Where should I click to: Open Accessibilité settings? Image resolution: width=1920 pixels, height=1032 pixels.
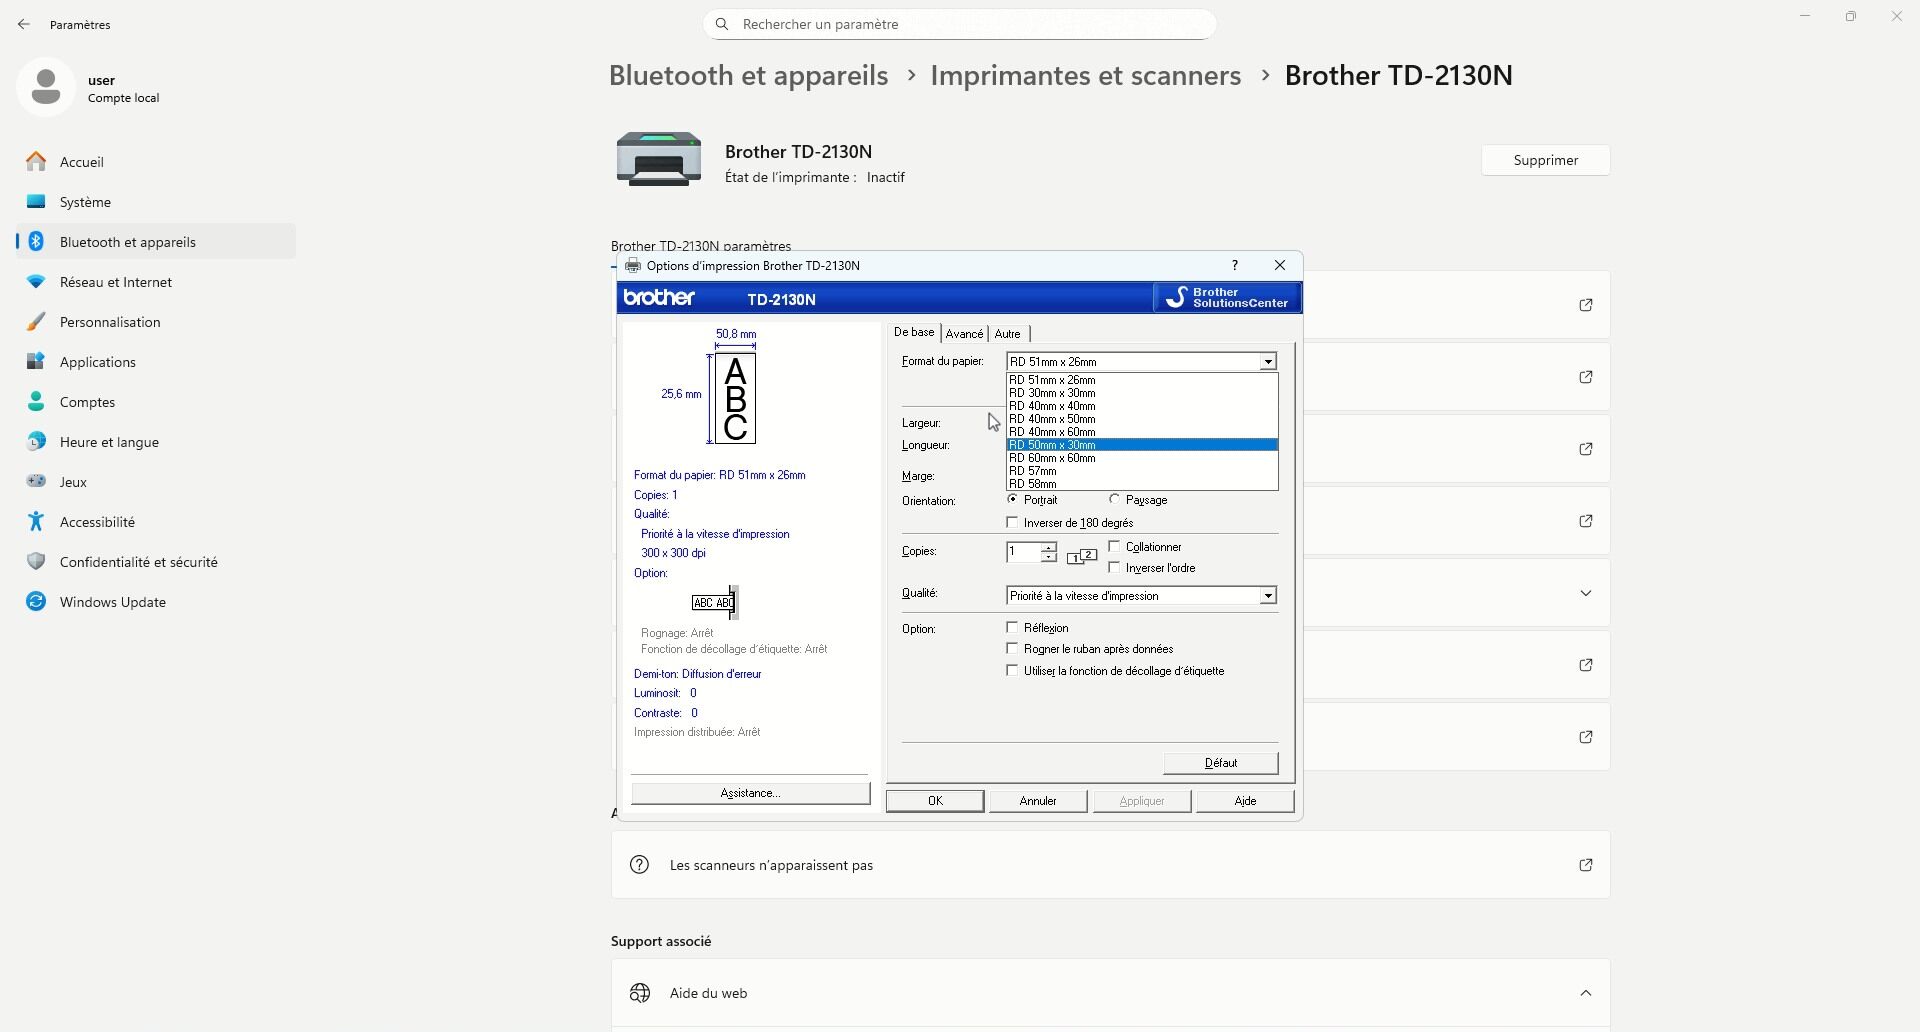pyautogui.click(x=156, y=522)
